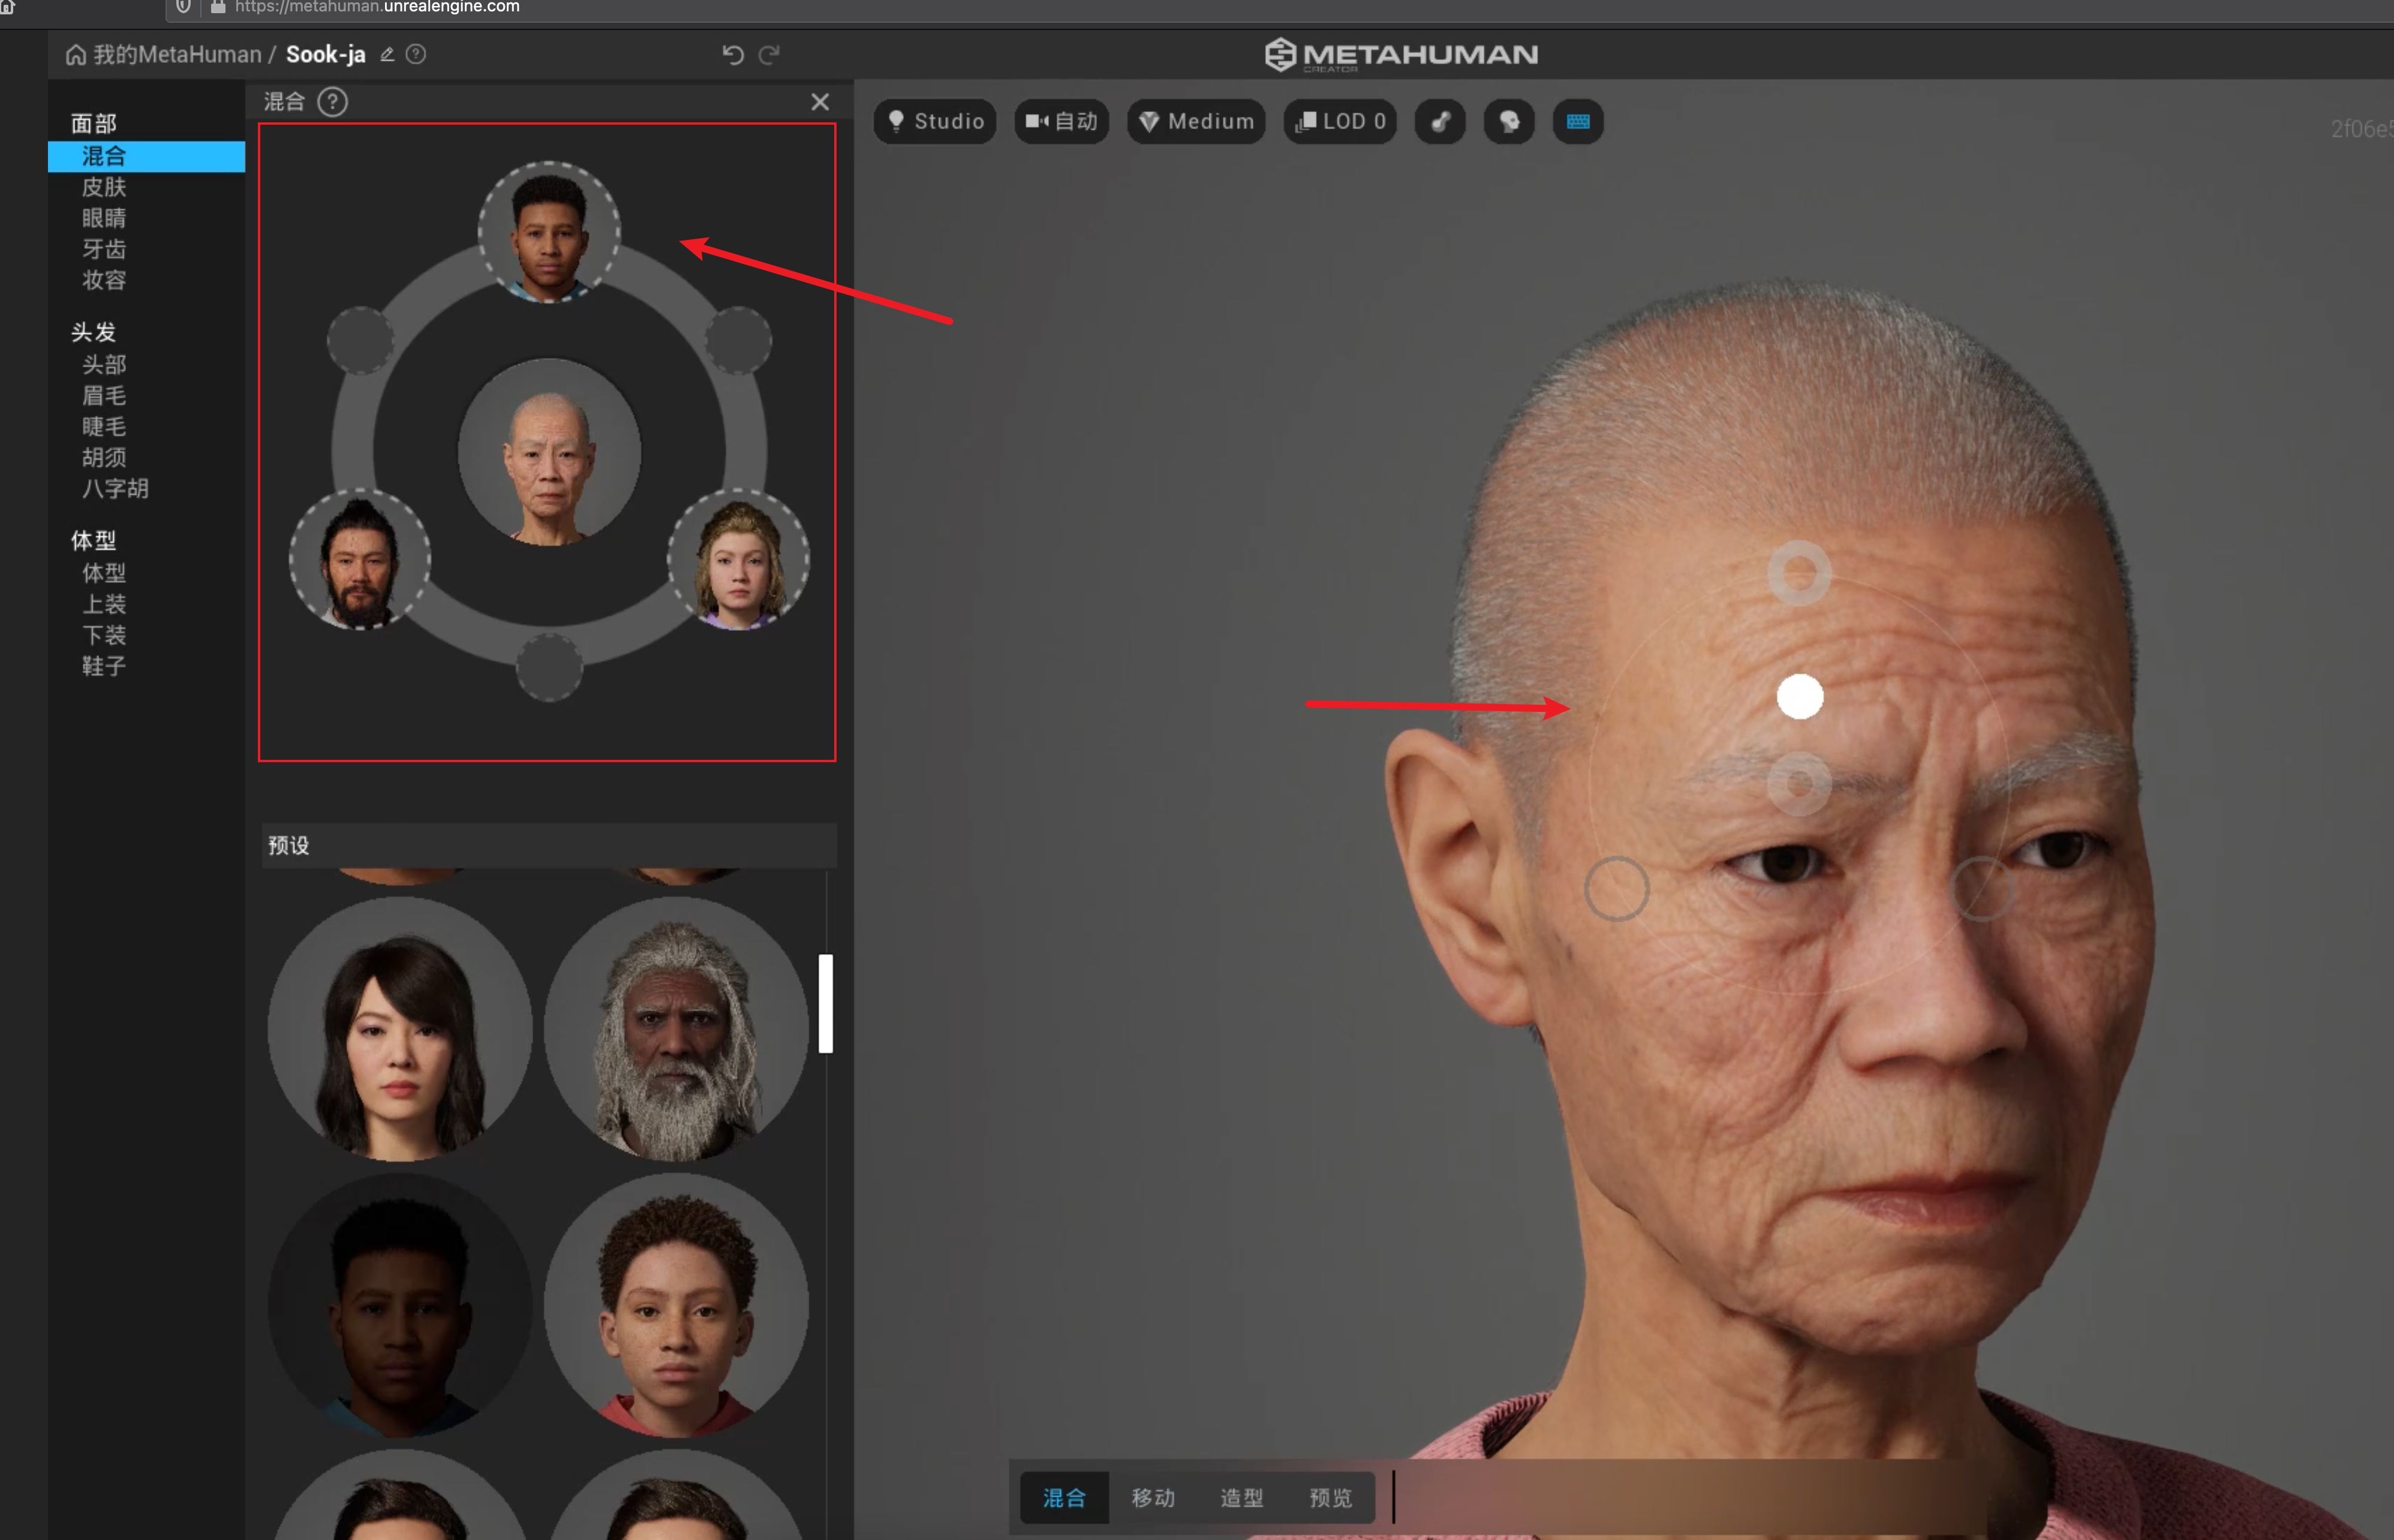Click the pencil icon to rename Sook-ja

coord(387,54)
